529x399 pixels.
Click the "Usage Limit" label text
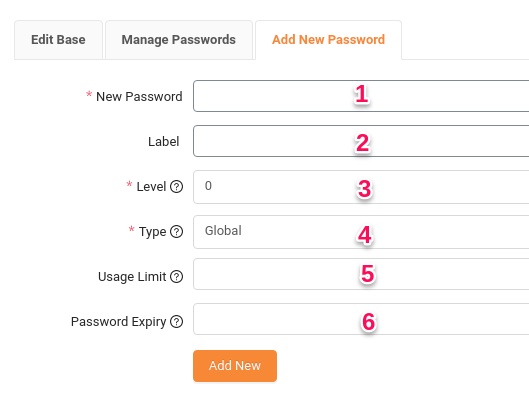click(x=132, y=277)
